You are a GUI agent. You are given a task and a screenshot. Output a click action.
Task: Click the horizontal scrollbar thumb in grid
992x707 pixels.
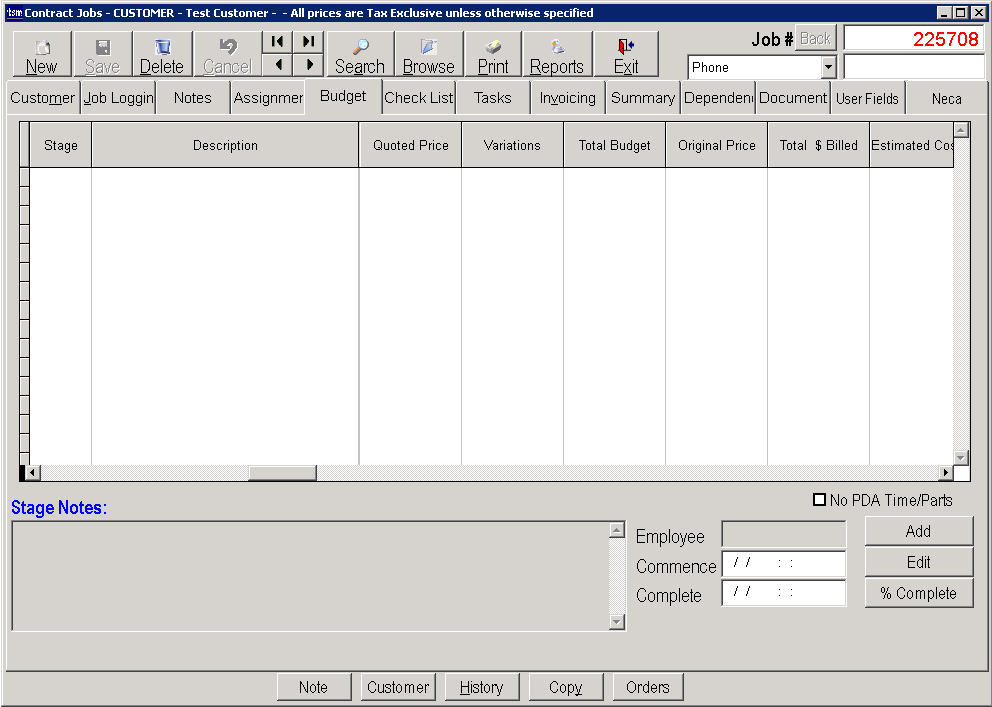pyautogui.click(x=282, y=473)
